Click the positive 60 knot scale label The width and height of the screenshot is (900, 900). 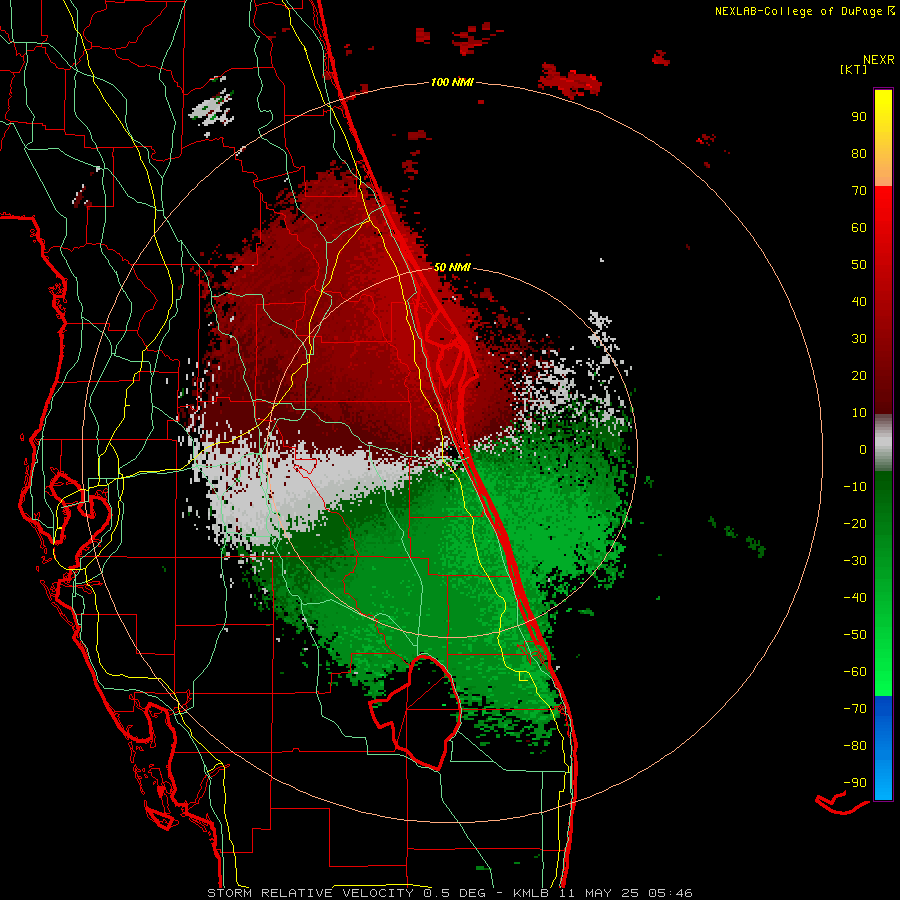click(859, 227)
